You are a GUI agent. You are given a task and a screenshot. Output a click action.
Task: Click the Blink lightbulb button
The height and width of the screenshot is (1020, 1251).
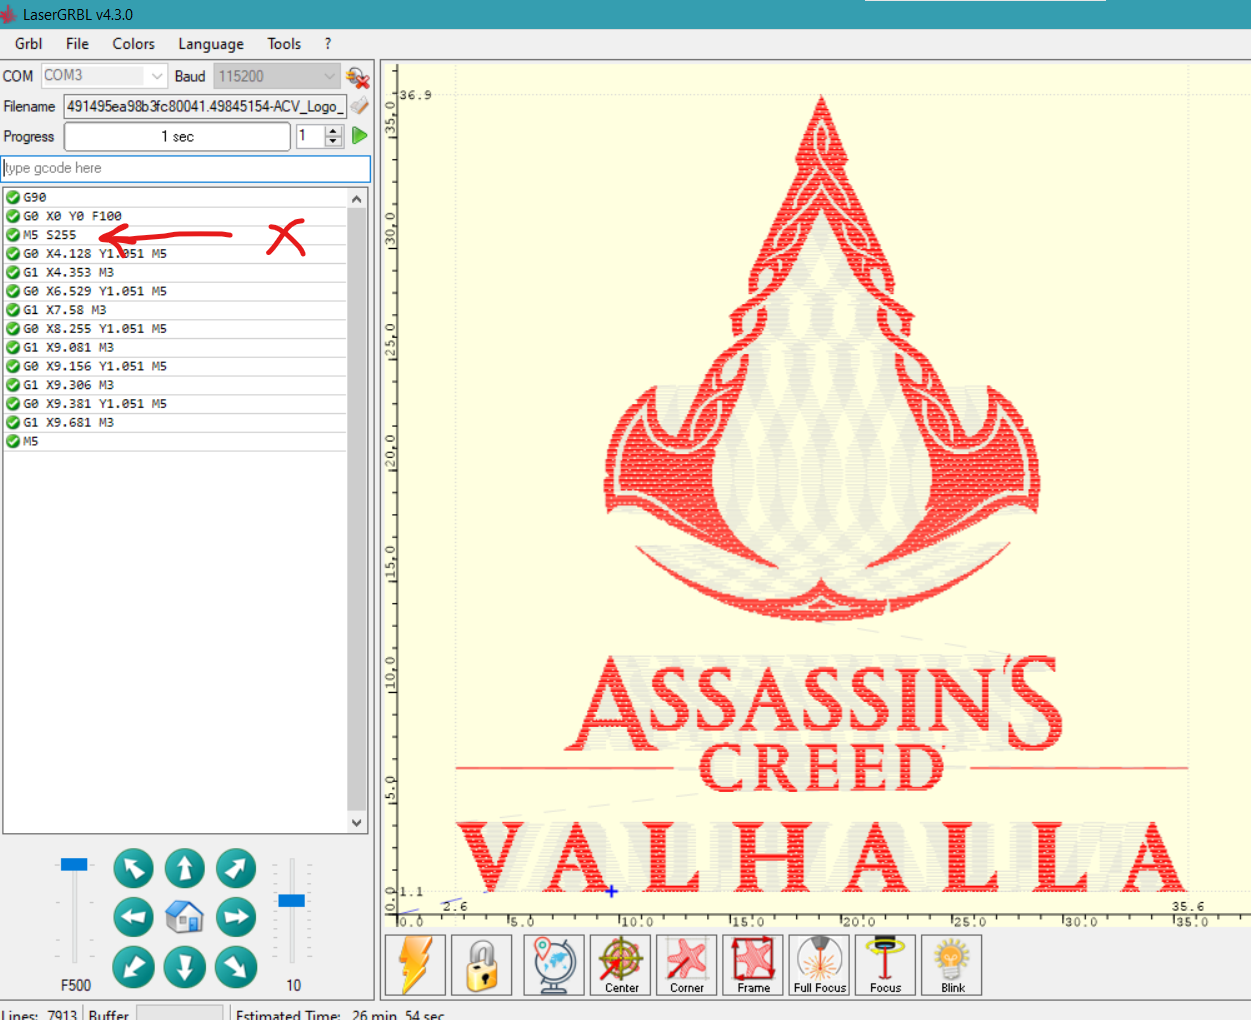coord(952,964)
